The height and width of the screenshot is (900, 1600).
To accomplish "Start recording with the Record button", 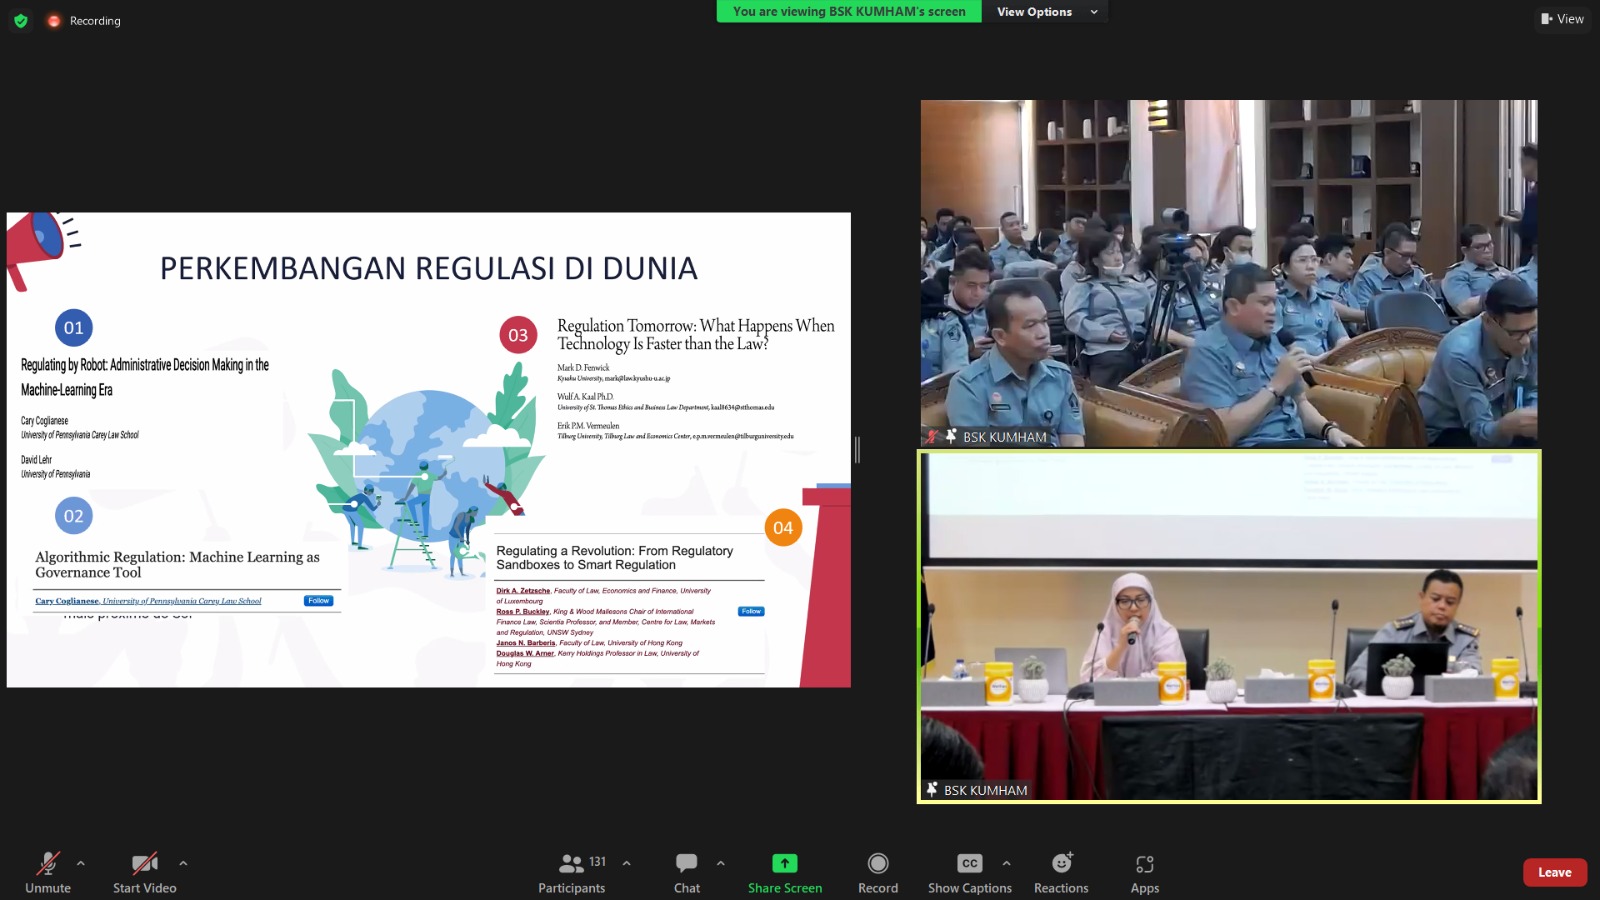I will click(x=878, y=864).
